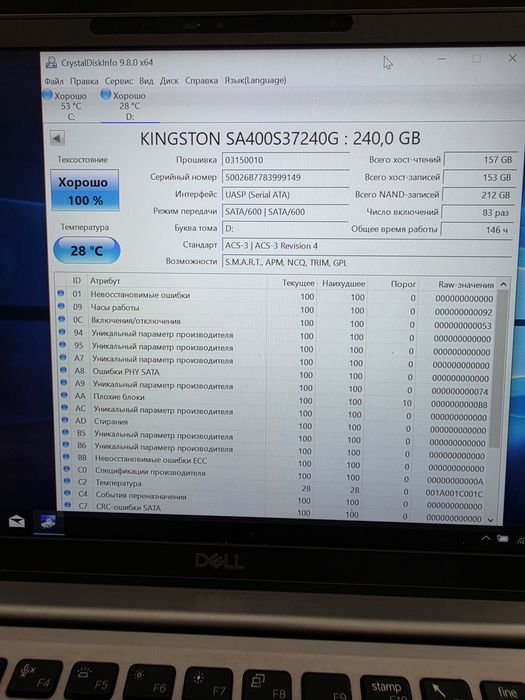The image size is (525, 700).
Task: Click the scroll-down arrow of attribute list
Action: point(492,520)
